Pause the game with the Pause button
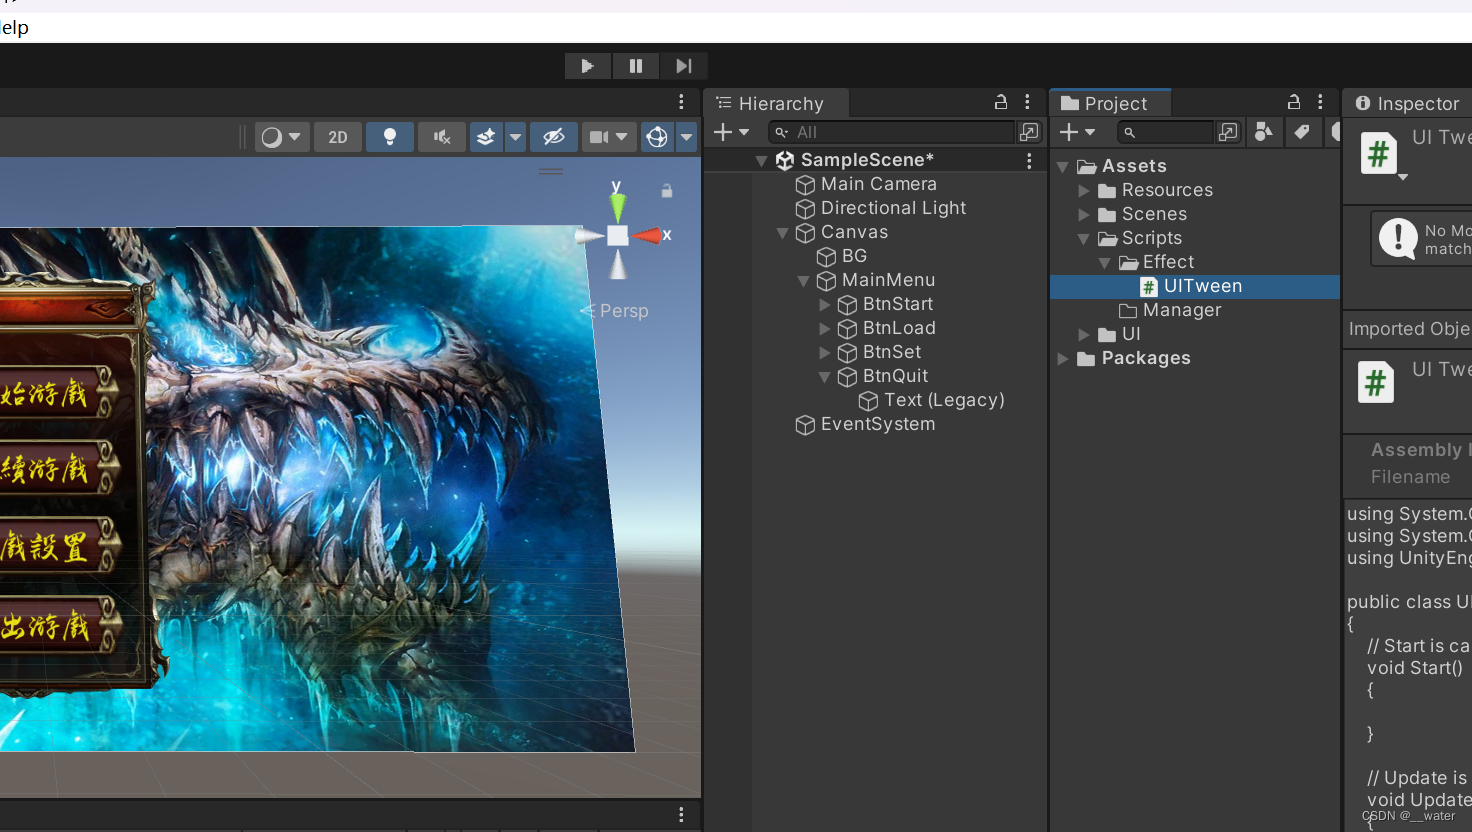 point(635,66)
